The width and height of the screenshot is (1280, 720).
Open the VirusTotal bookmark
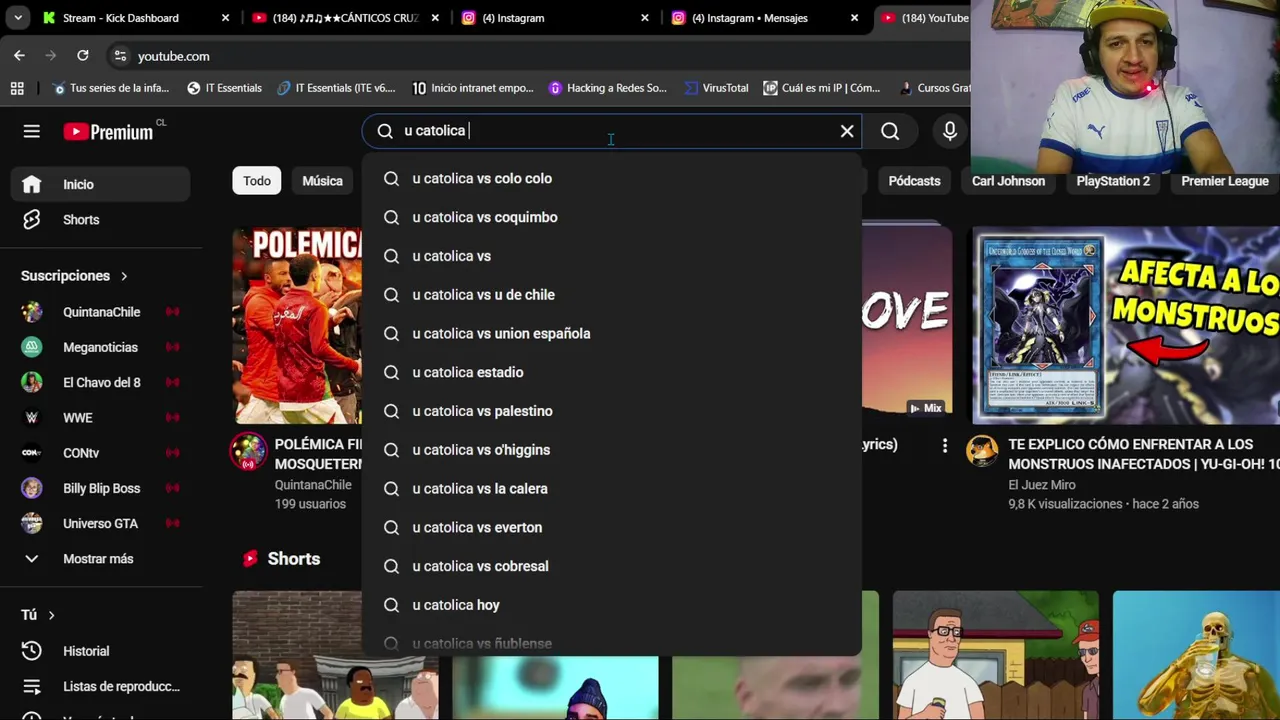716,88
